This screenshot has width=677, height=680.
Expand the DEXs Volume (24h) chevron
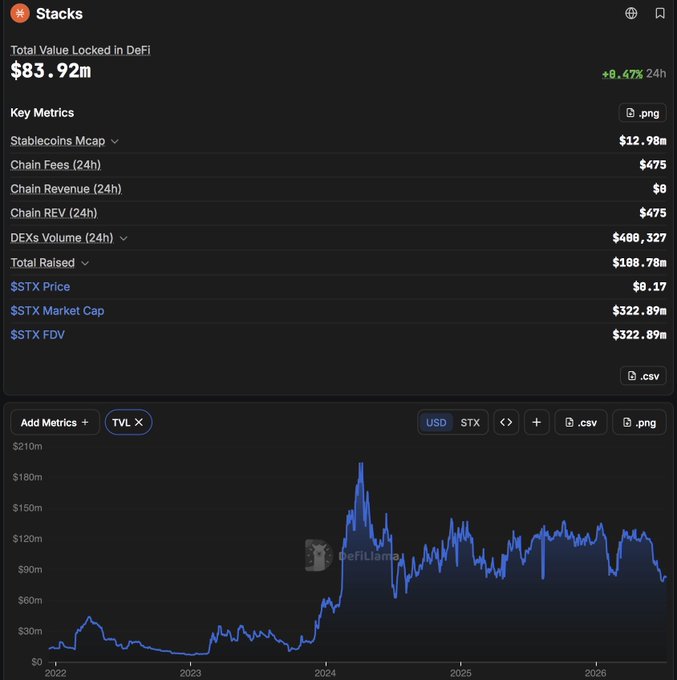tap(123, 238)
